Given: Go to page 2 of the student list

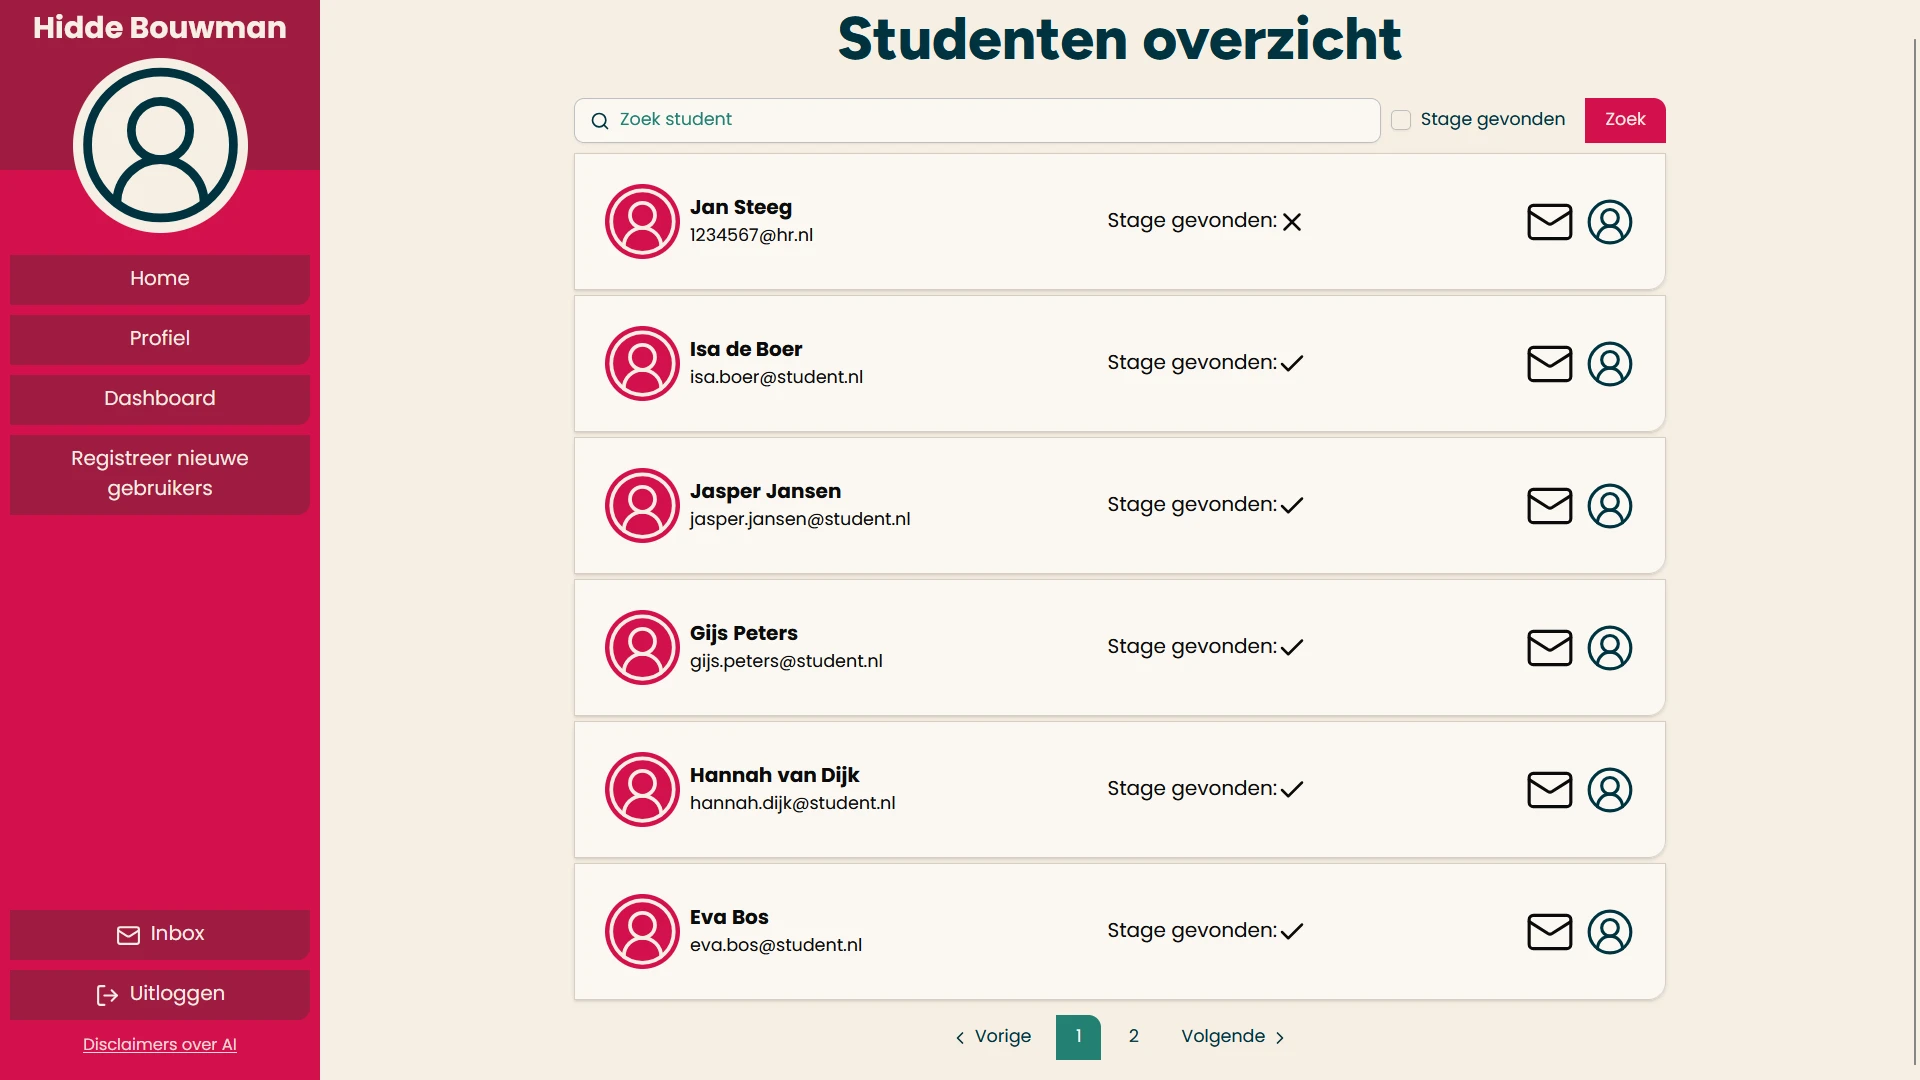Looking at the screenshot, I should (1133, 1037).
